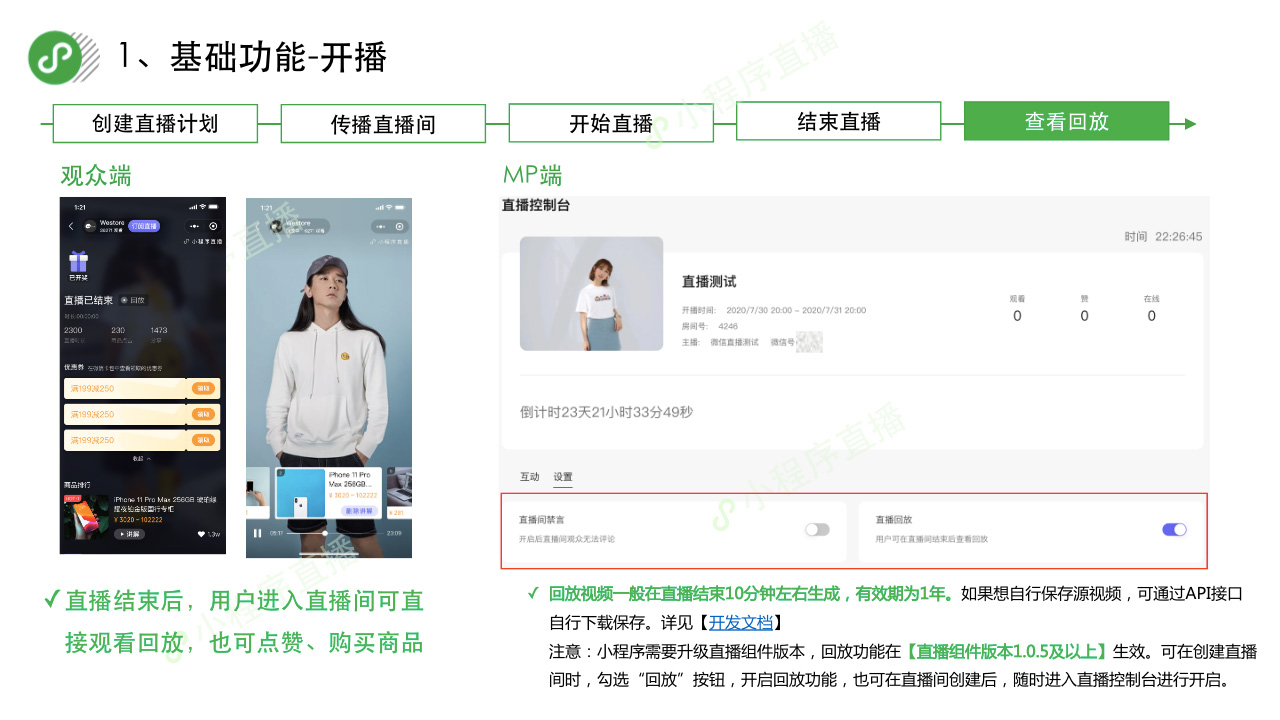Enable the 直播间禁言 mute switch

[817, 530]
